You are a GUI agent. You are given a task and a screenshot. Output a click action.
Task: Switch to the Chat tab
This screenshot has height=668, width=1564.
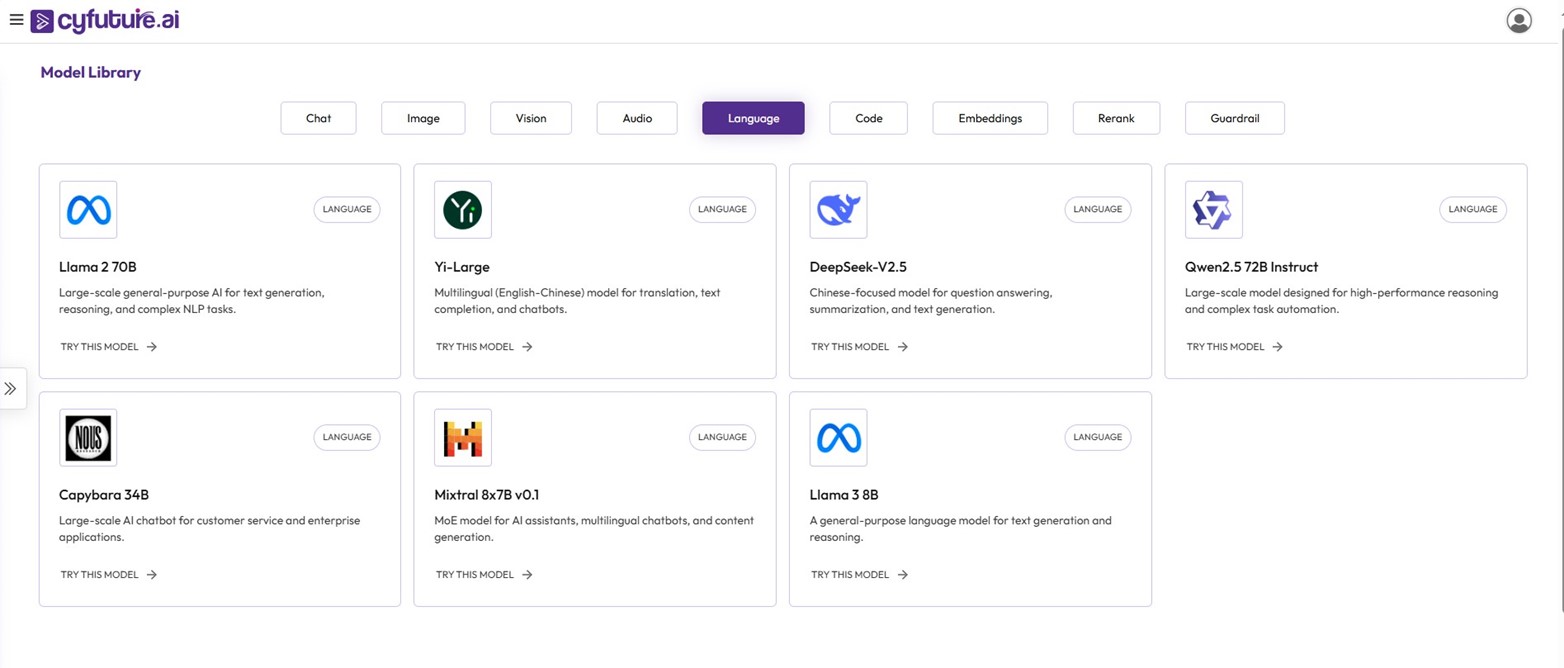318,118
